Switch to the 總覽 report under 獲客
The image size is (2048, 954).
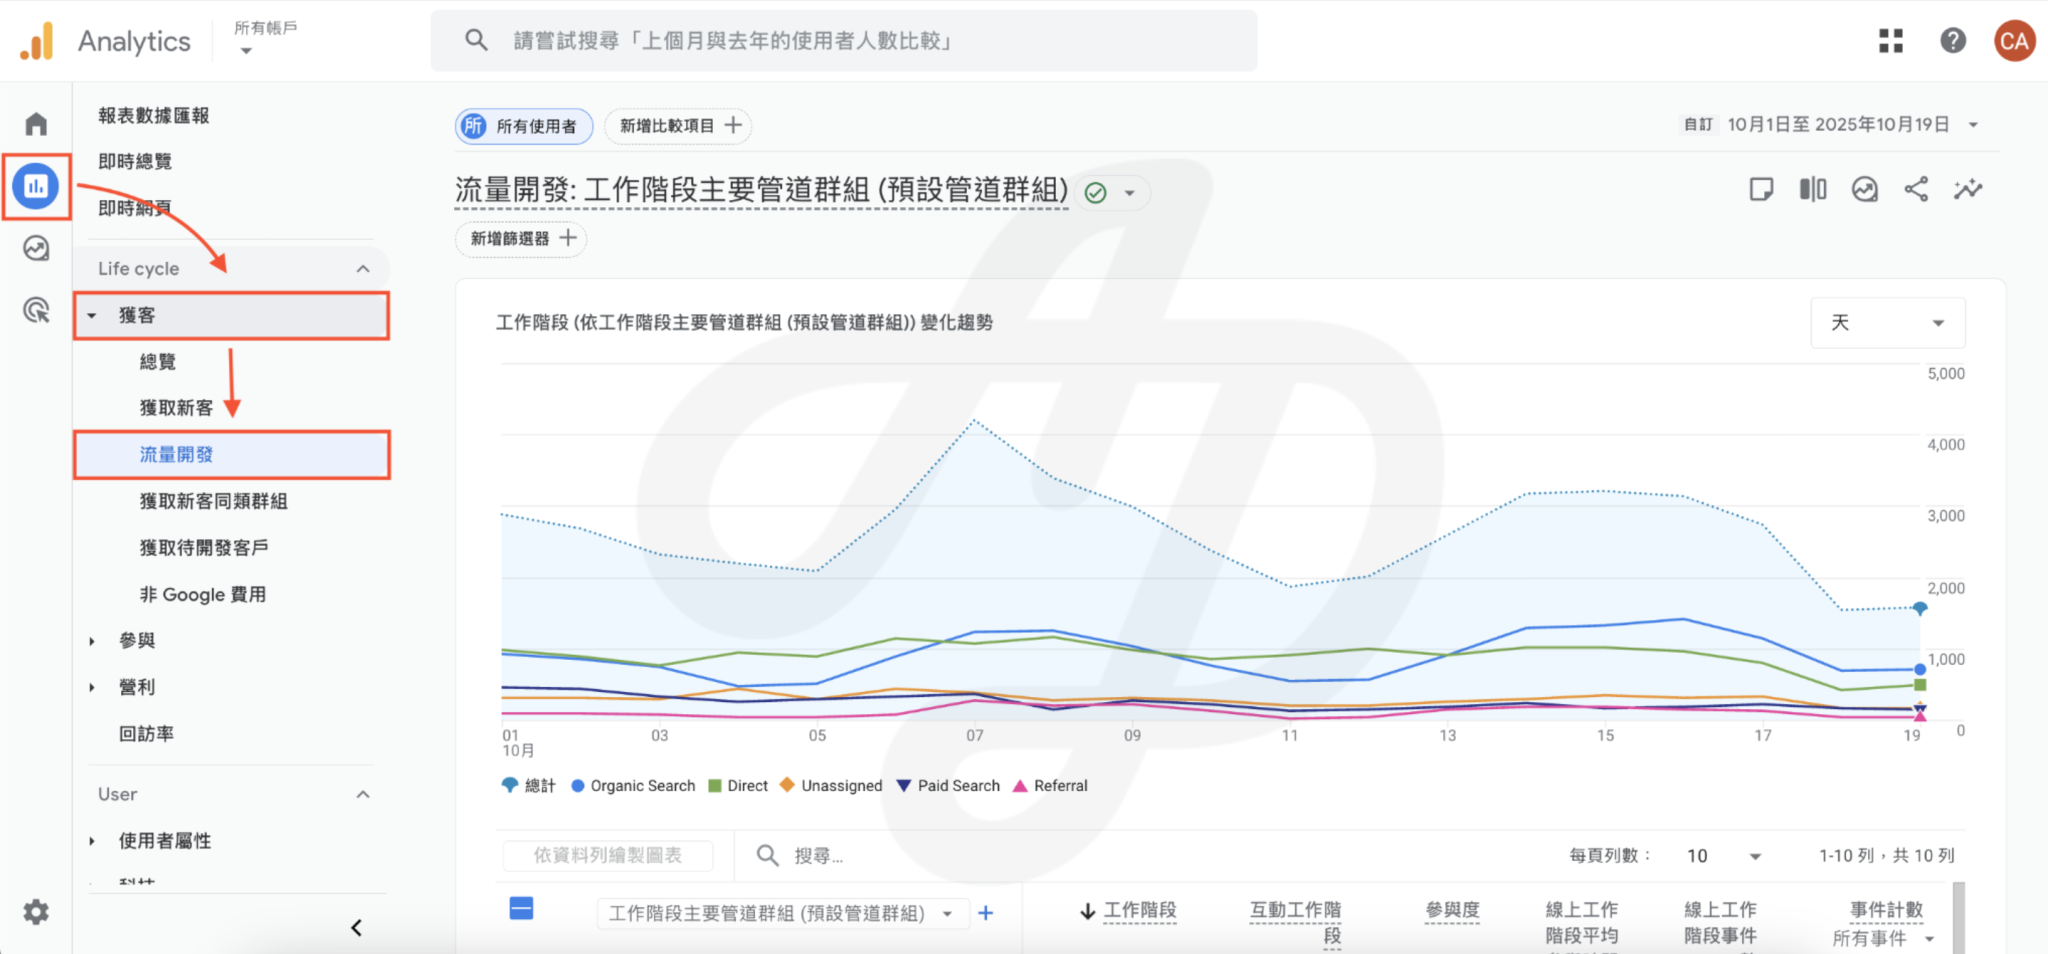point(157,362)
